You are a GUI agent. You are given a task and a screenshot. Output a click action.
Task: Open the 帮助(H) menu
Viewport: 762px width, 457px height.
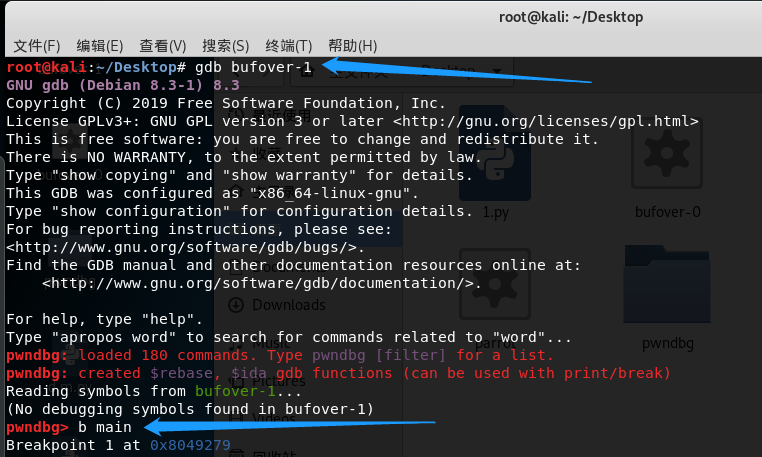click(352, 46)
